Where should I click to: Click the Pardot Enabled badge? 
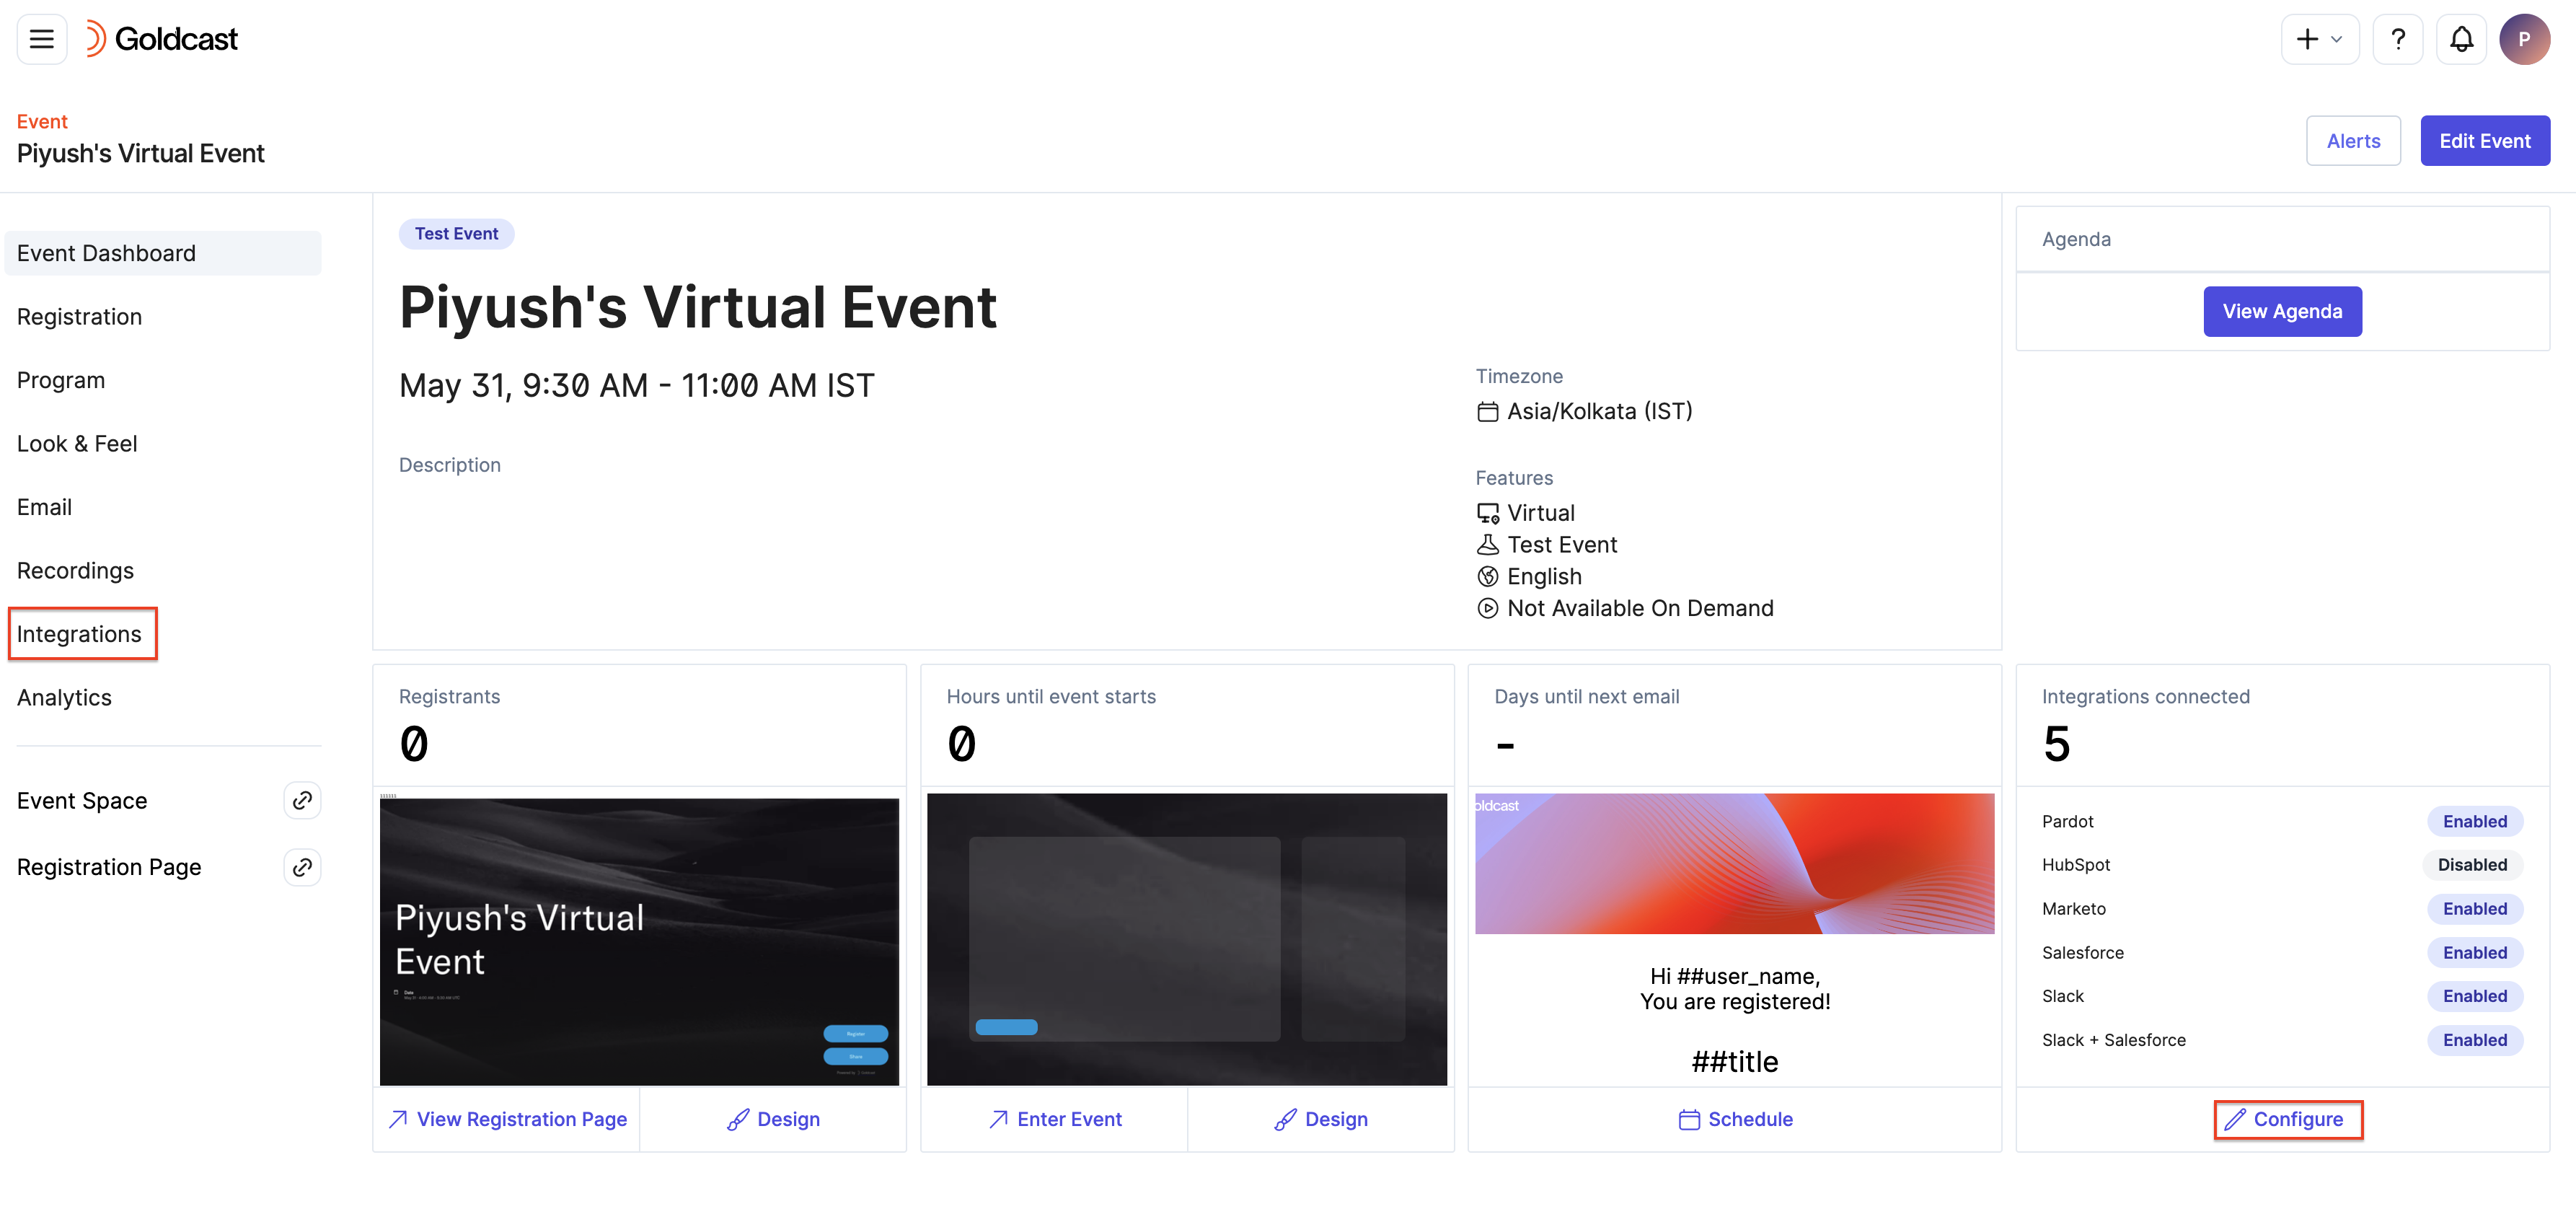tap(2474, 822)
